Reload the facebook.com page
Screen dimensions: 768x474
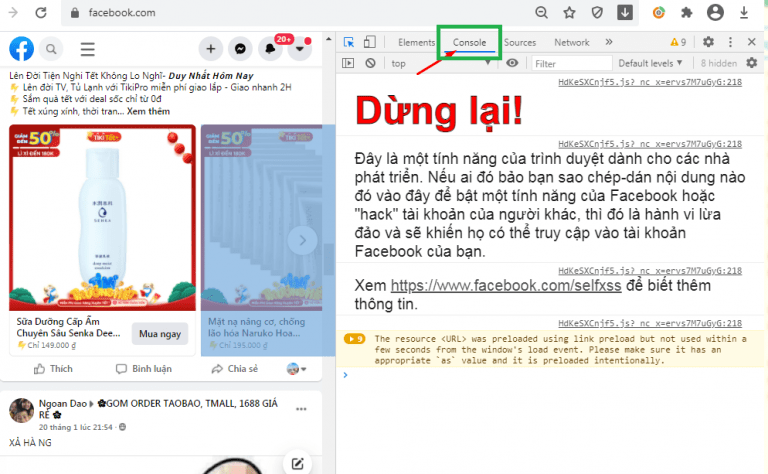[41, 13]
